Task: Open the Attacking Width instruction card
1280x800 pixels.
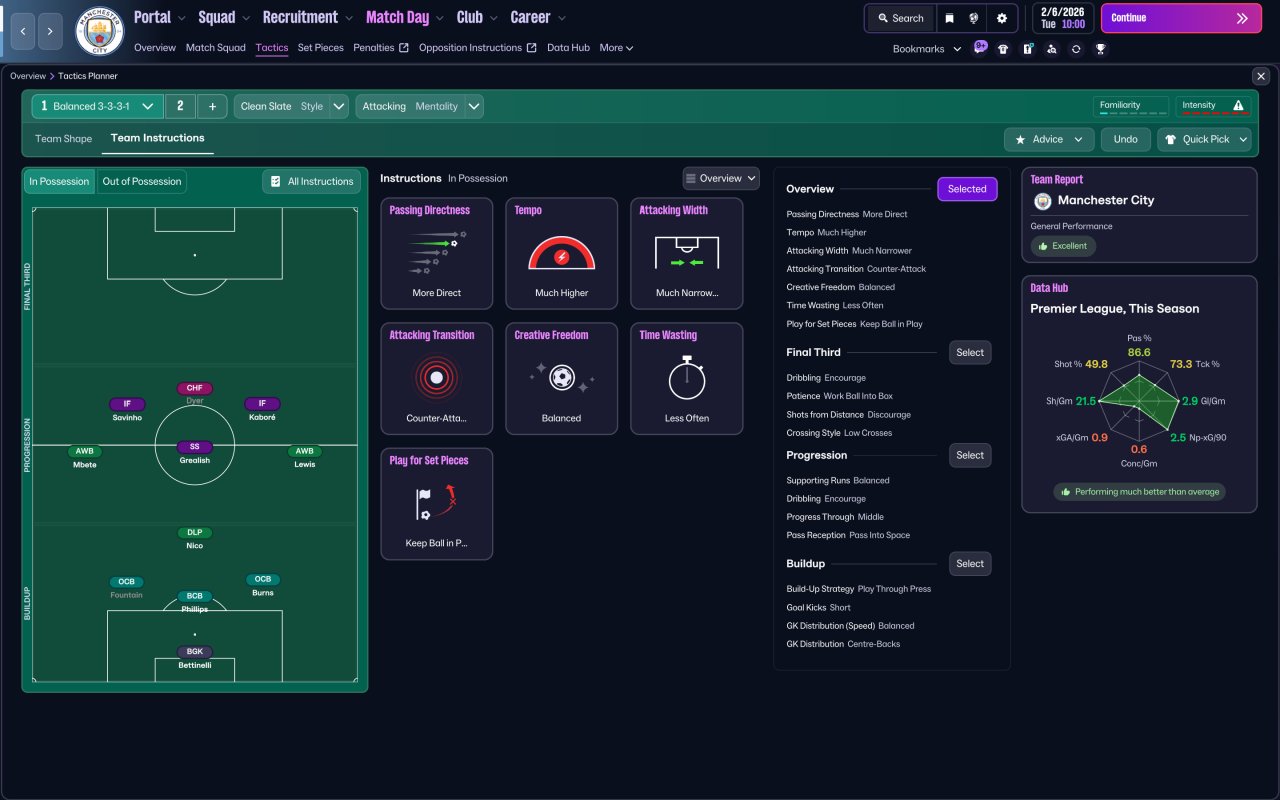Action: 687,253
